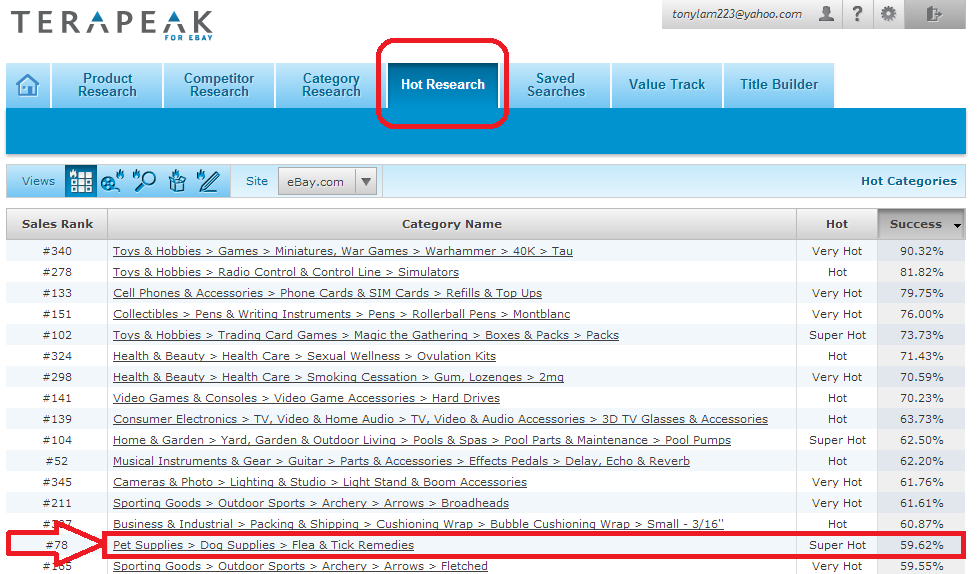Click the 62.50% success value
The image size is (978, 574).
pyautogui.click(x=921, y=440)
